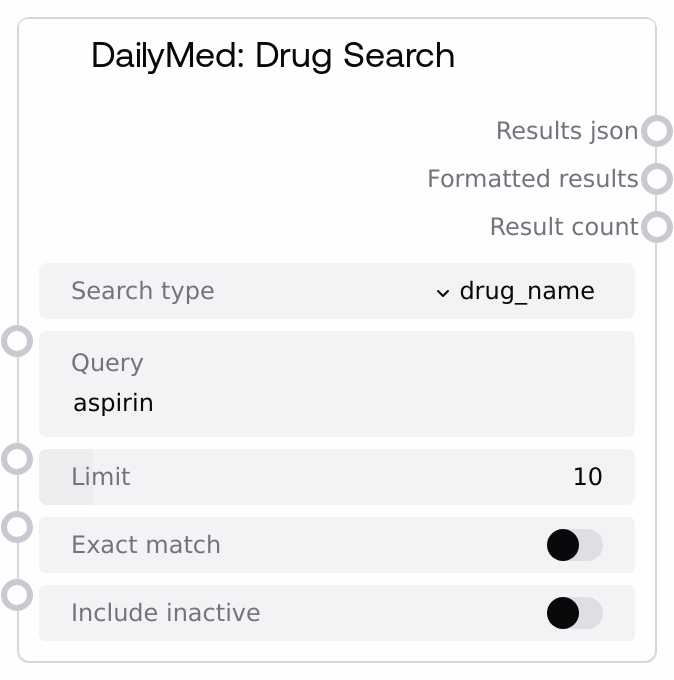Enable the Exact match switch
Image resolution: width=674 pixels, height=680 pixels.
coord(574,545)
